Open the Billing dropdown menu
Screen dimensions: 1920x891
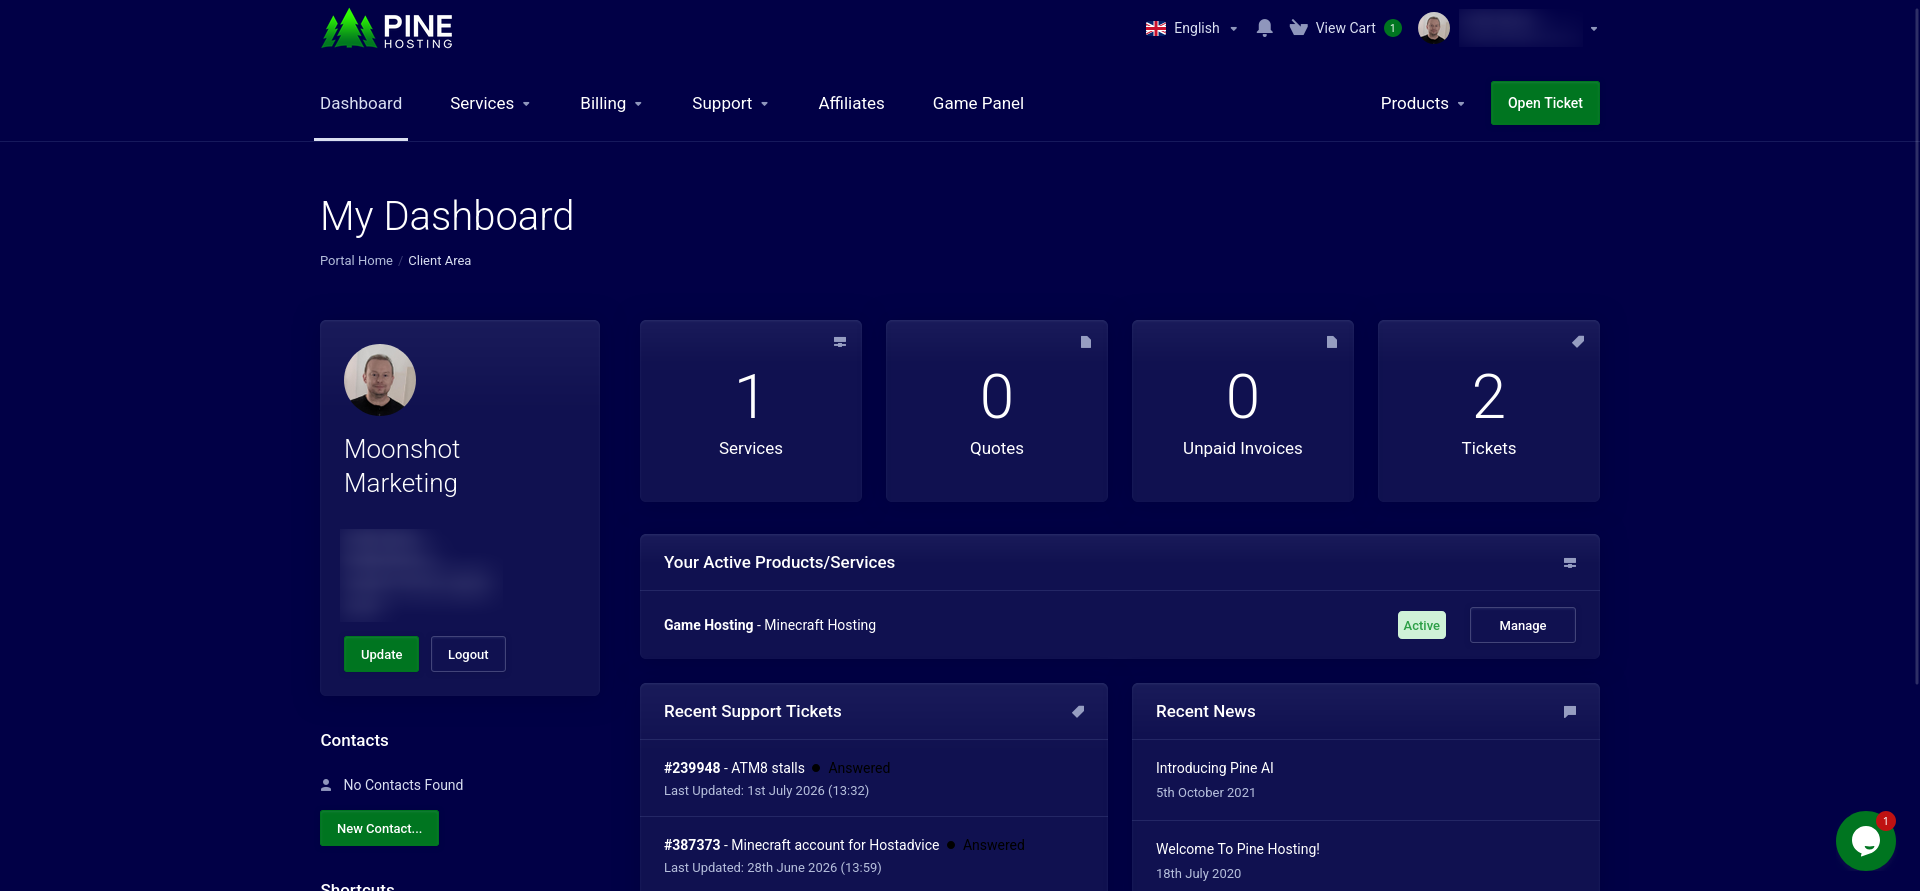click(x=611, y=103)
